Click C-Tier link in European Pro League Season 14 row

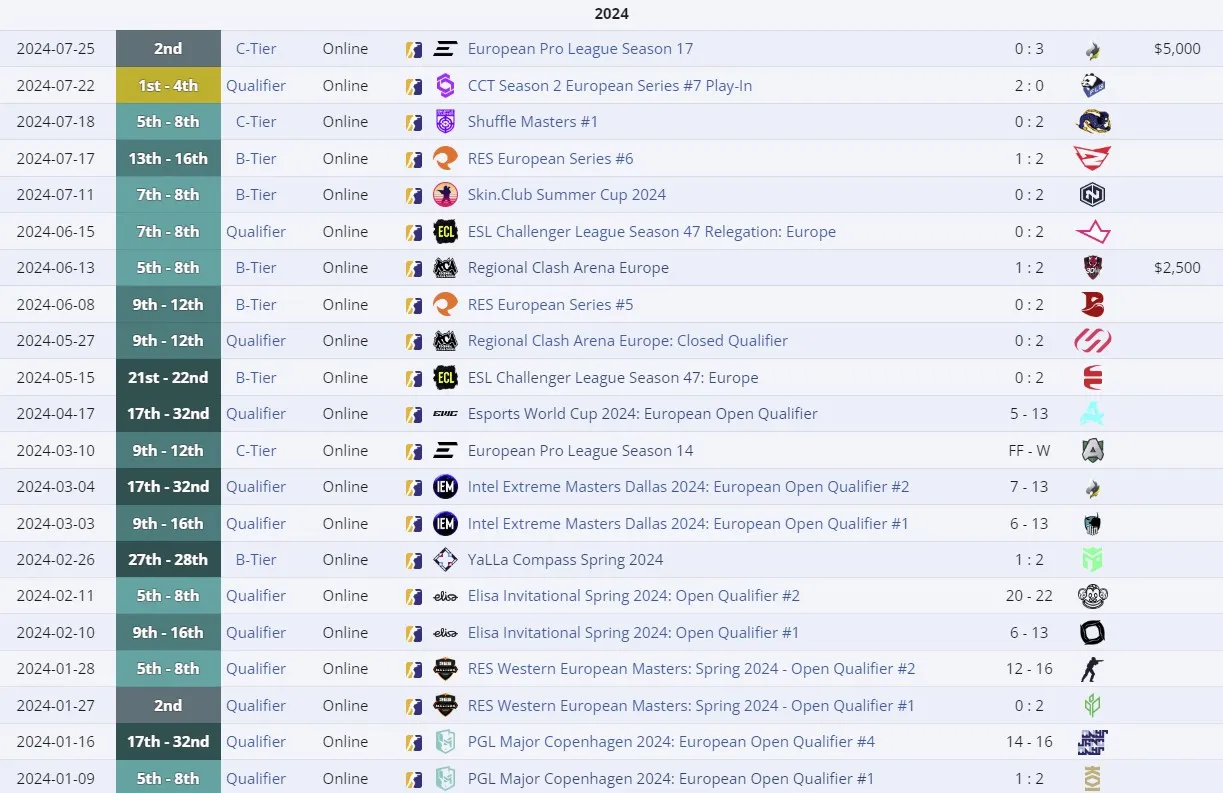point(256,451)
